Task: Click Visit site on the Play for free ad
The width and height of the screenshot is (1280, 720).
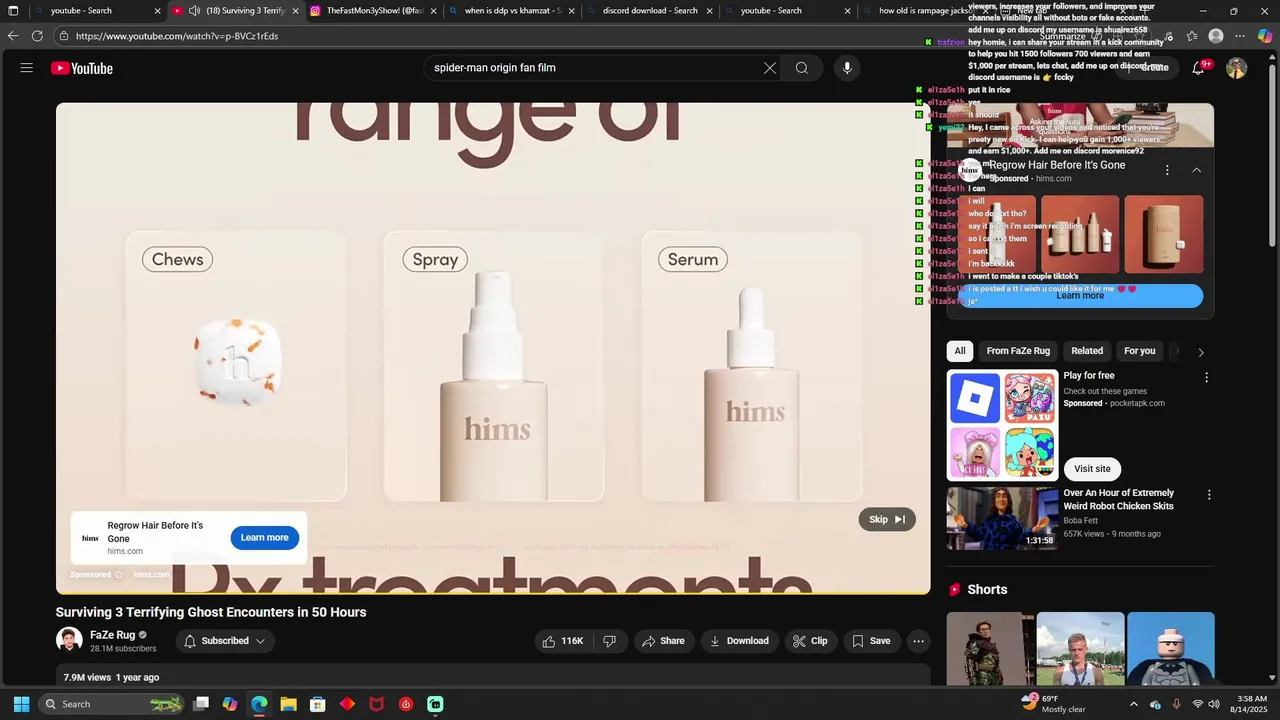Action: coord(1092,469)
